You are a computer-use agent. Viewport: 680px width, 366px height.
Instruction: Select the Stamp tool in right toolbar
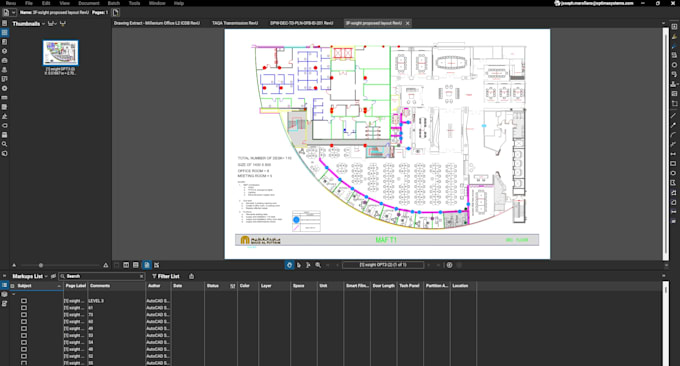674,84
